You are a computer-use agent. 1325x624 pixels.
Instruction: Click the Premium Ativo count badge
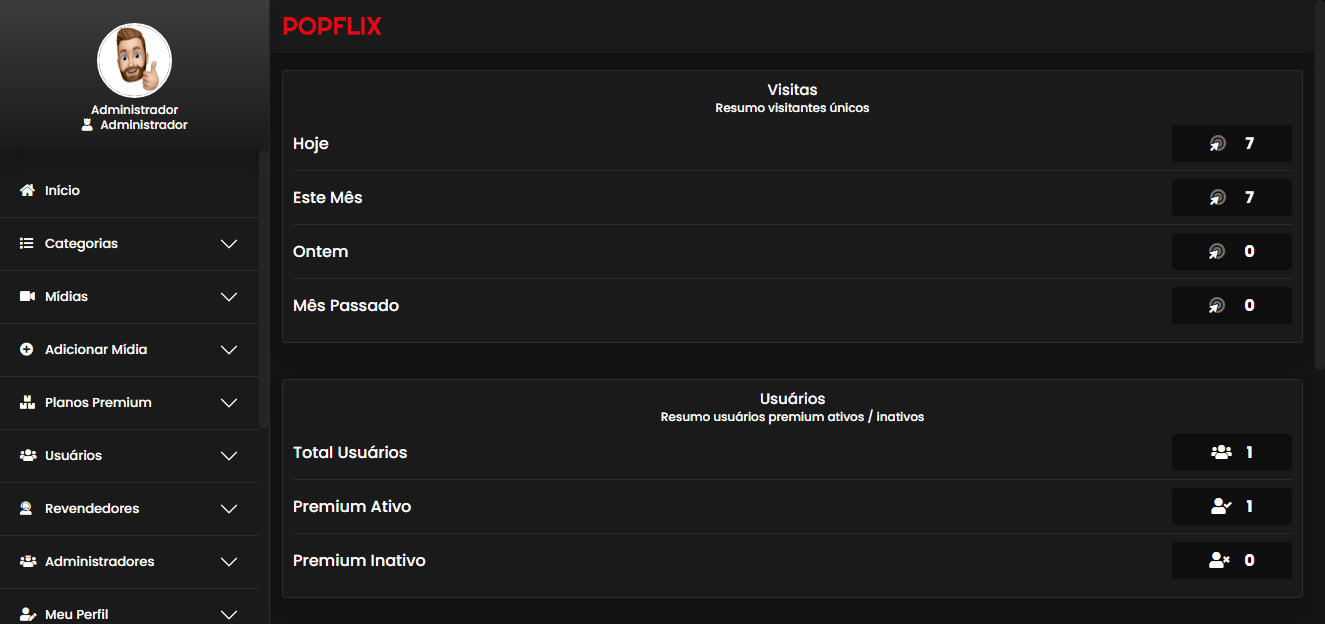click(1231, 507)
